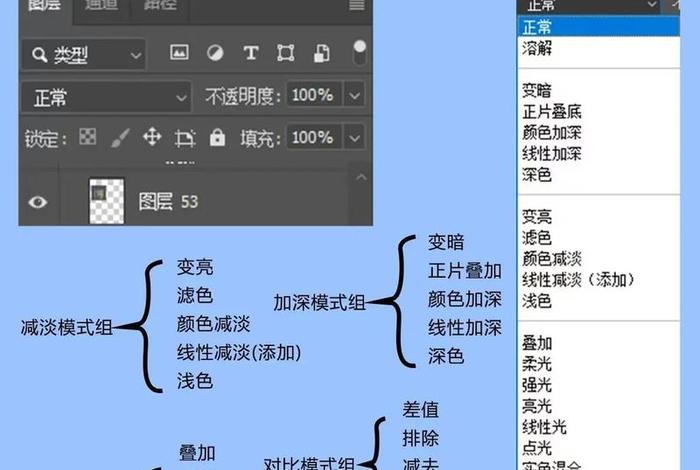Screen dimensions: 700x470
Task: Open the 类型 filter dropdown
Action: coord(84,55)
